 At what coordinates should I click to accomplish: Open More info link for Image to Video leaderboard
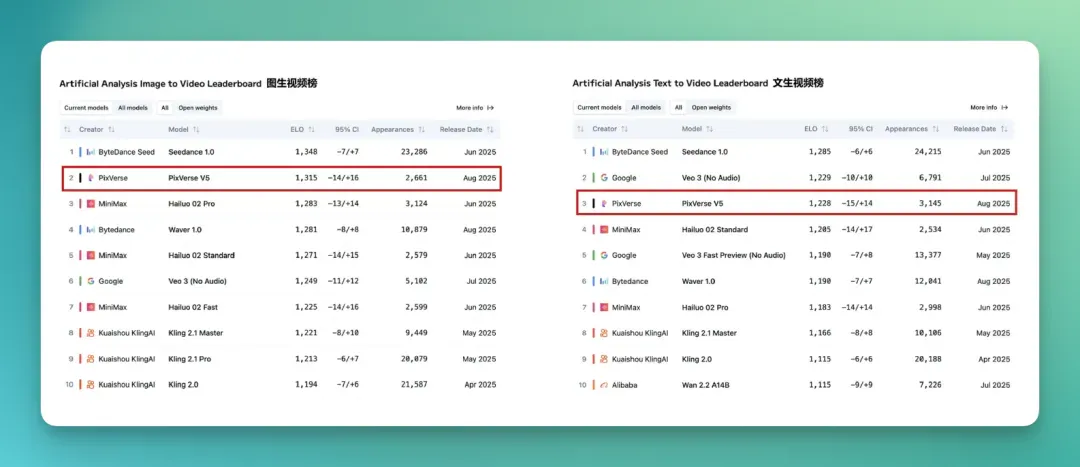pos(475,108)
